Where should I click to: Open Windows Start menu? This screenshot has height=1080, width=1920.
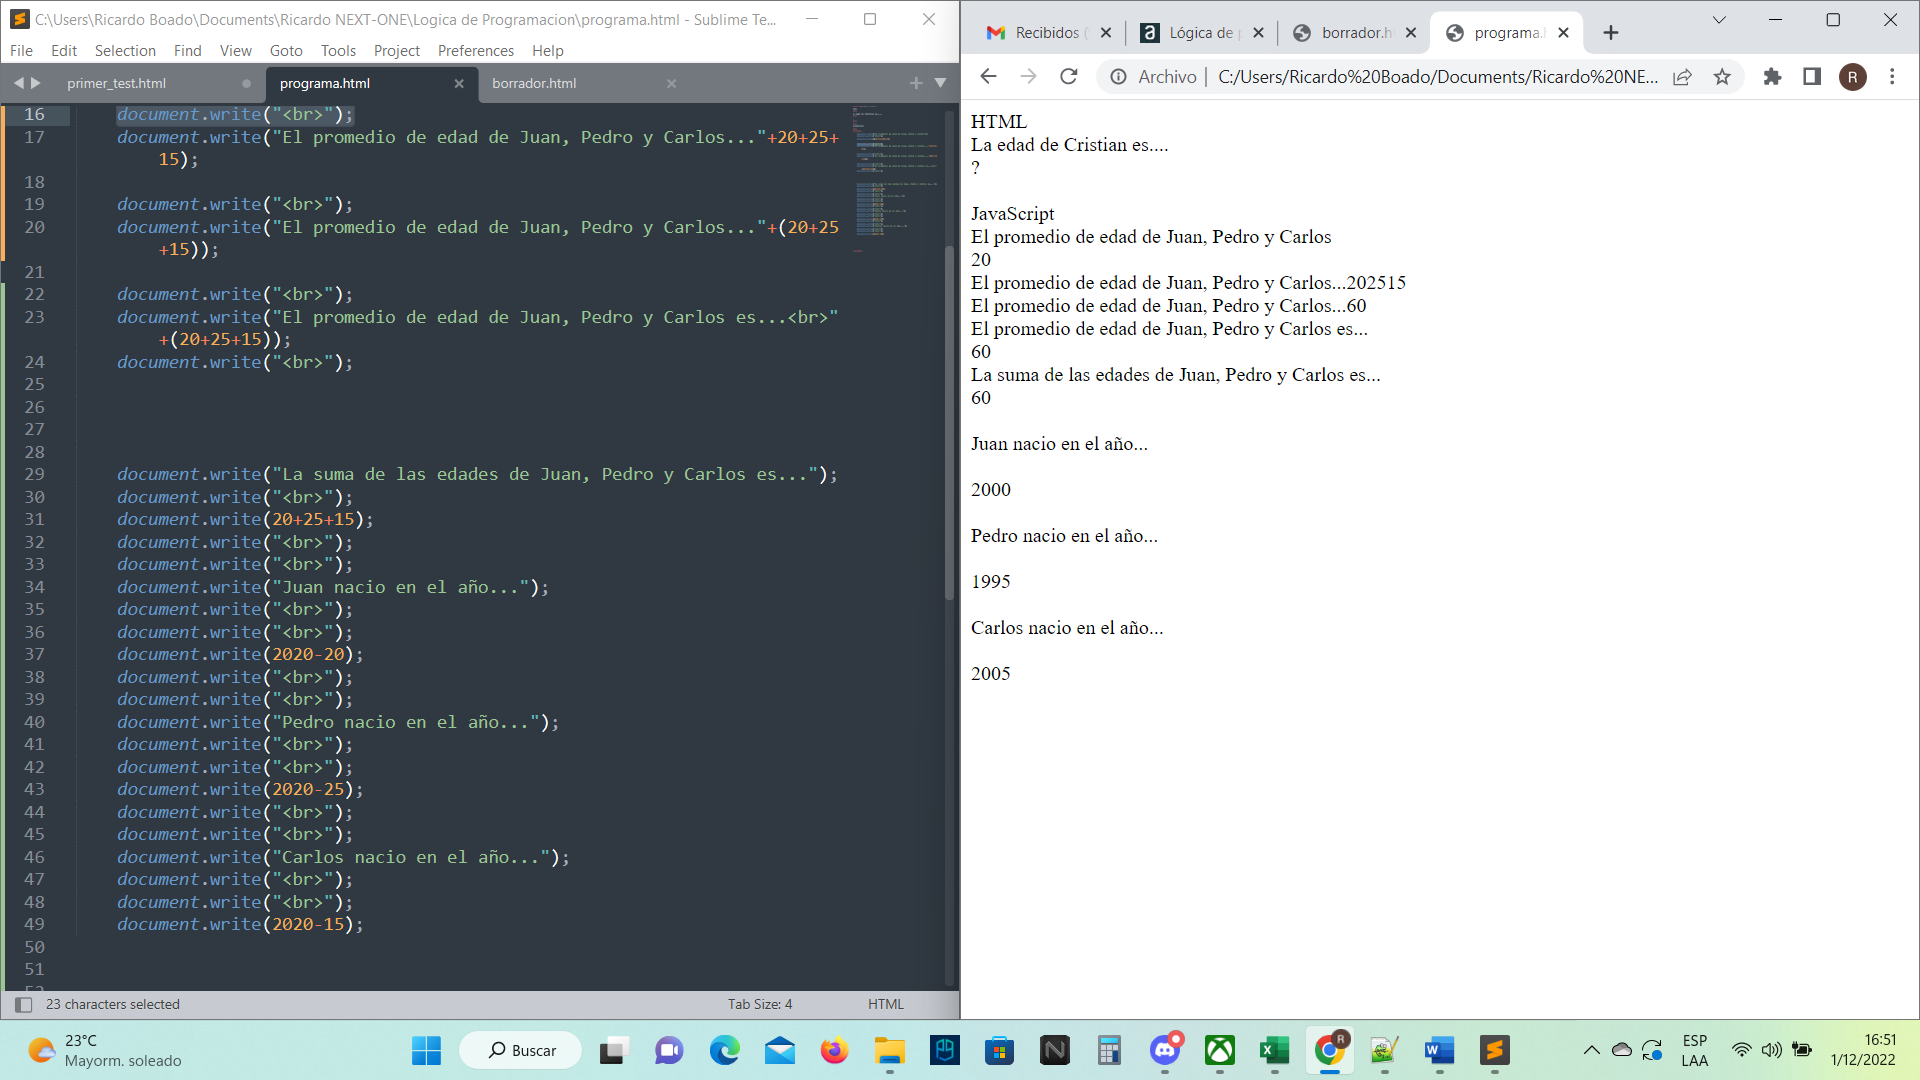click(426, 1050)
